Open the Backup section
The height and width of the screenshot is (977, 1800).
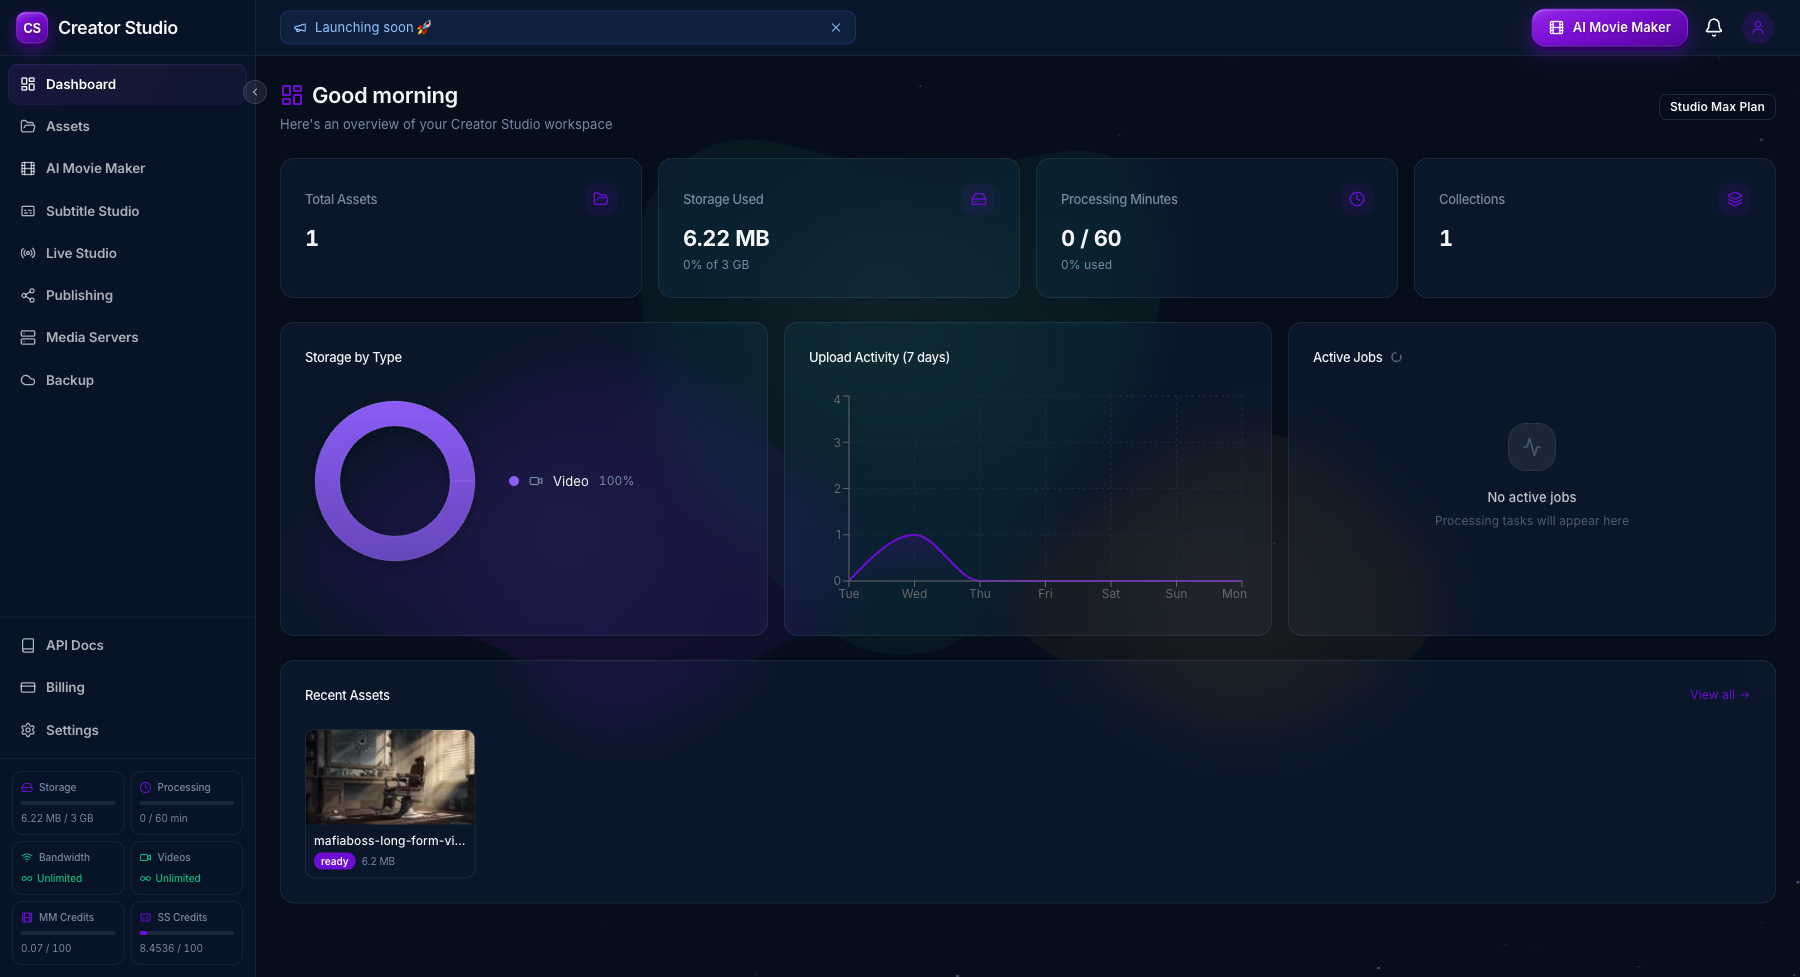(68, 380)
